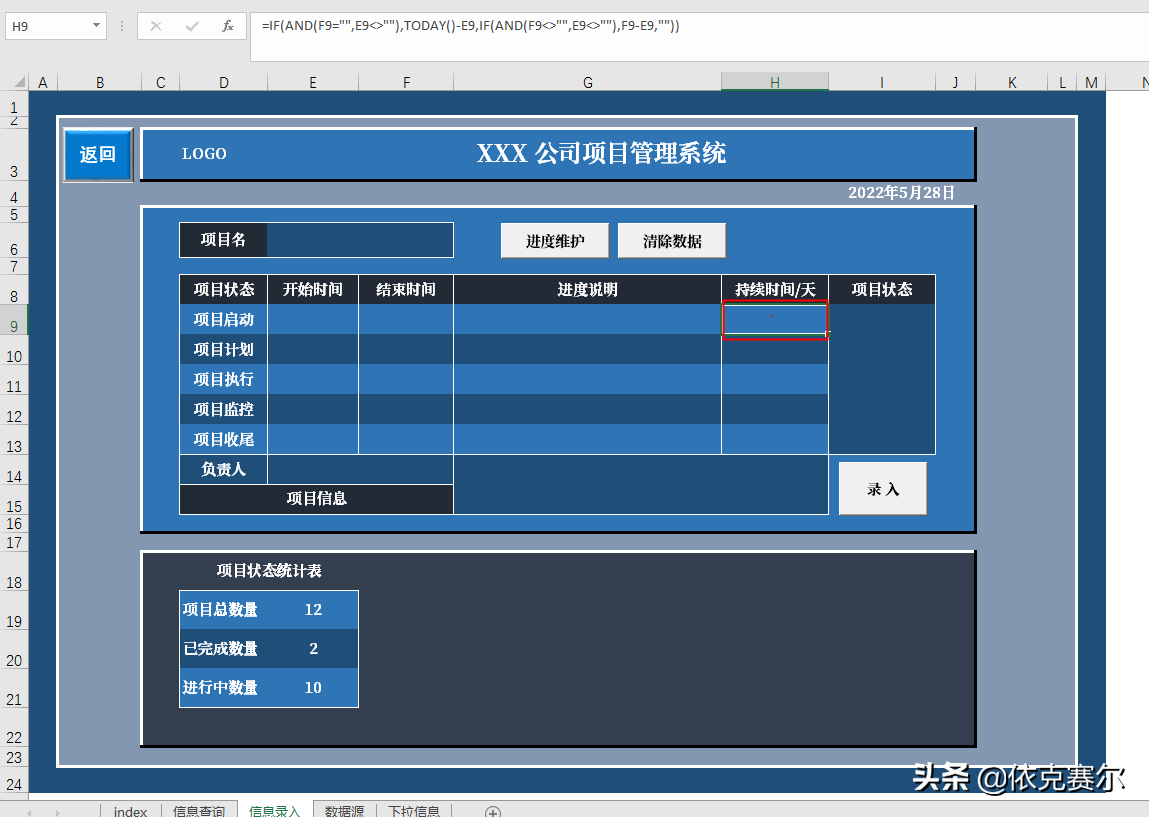The height and width of the screenshot is (817, 1149).
Task: Select column H header
Action: pos(775,82)
